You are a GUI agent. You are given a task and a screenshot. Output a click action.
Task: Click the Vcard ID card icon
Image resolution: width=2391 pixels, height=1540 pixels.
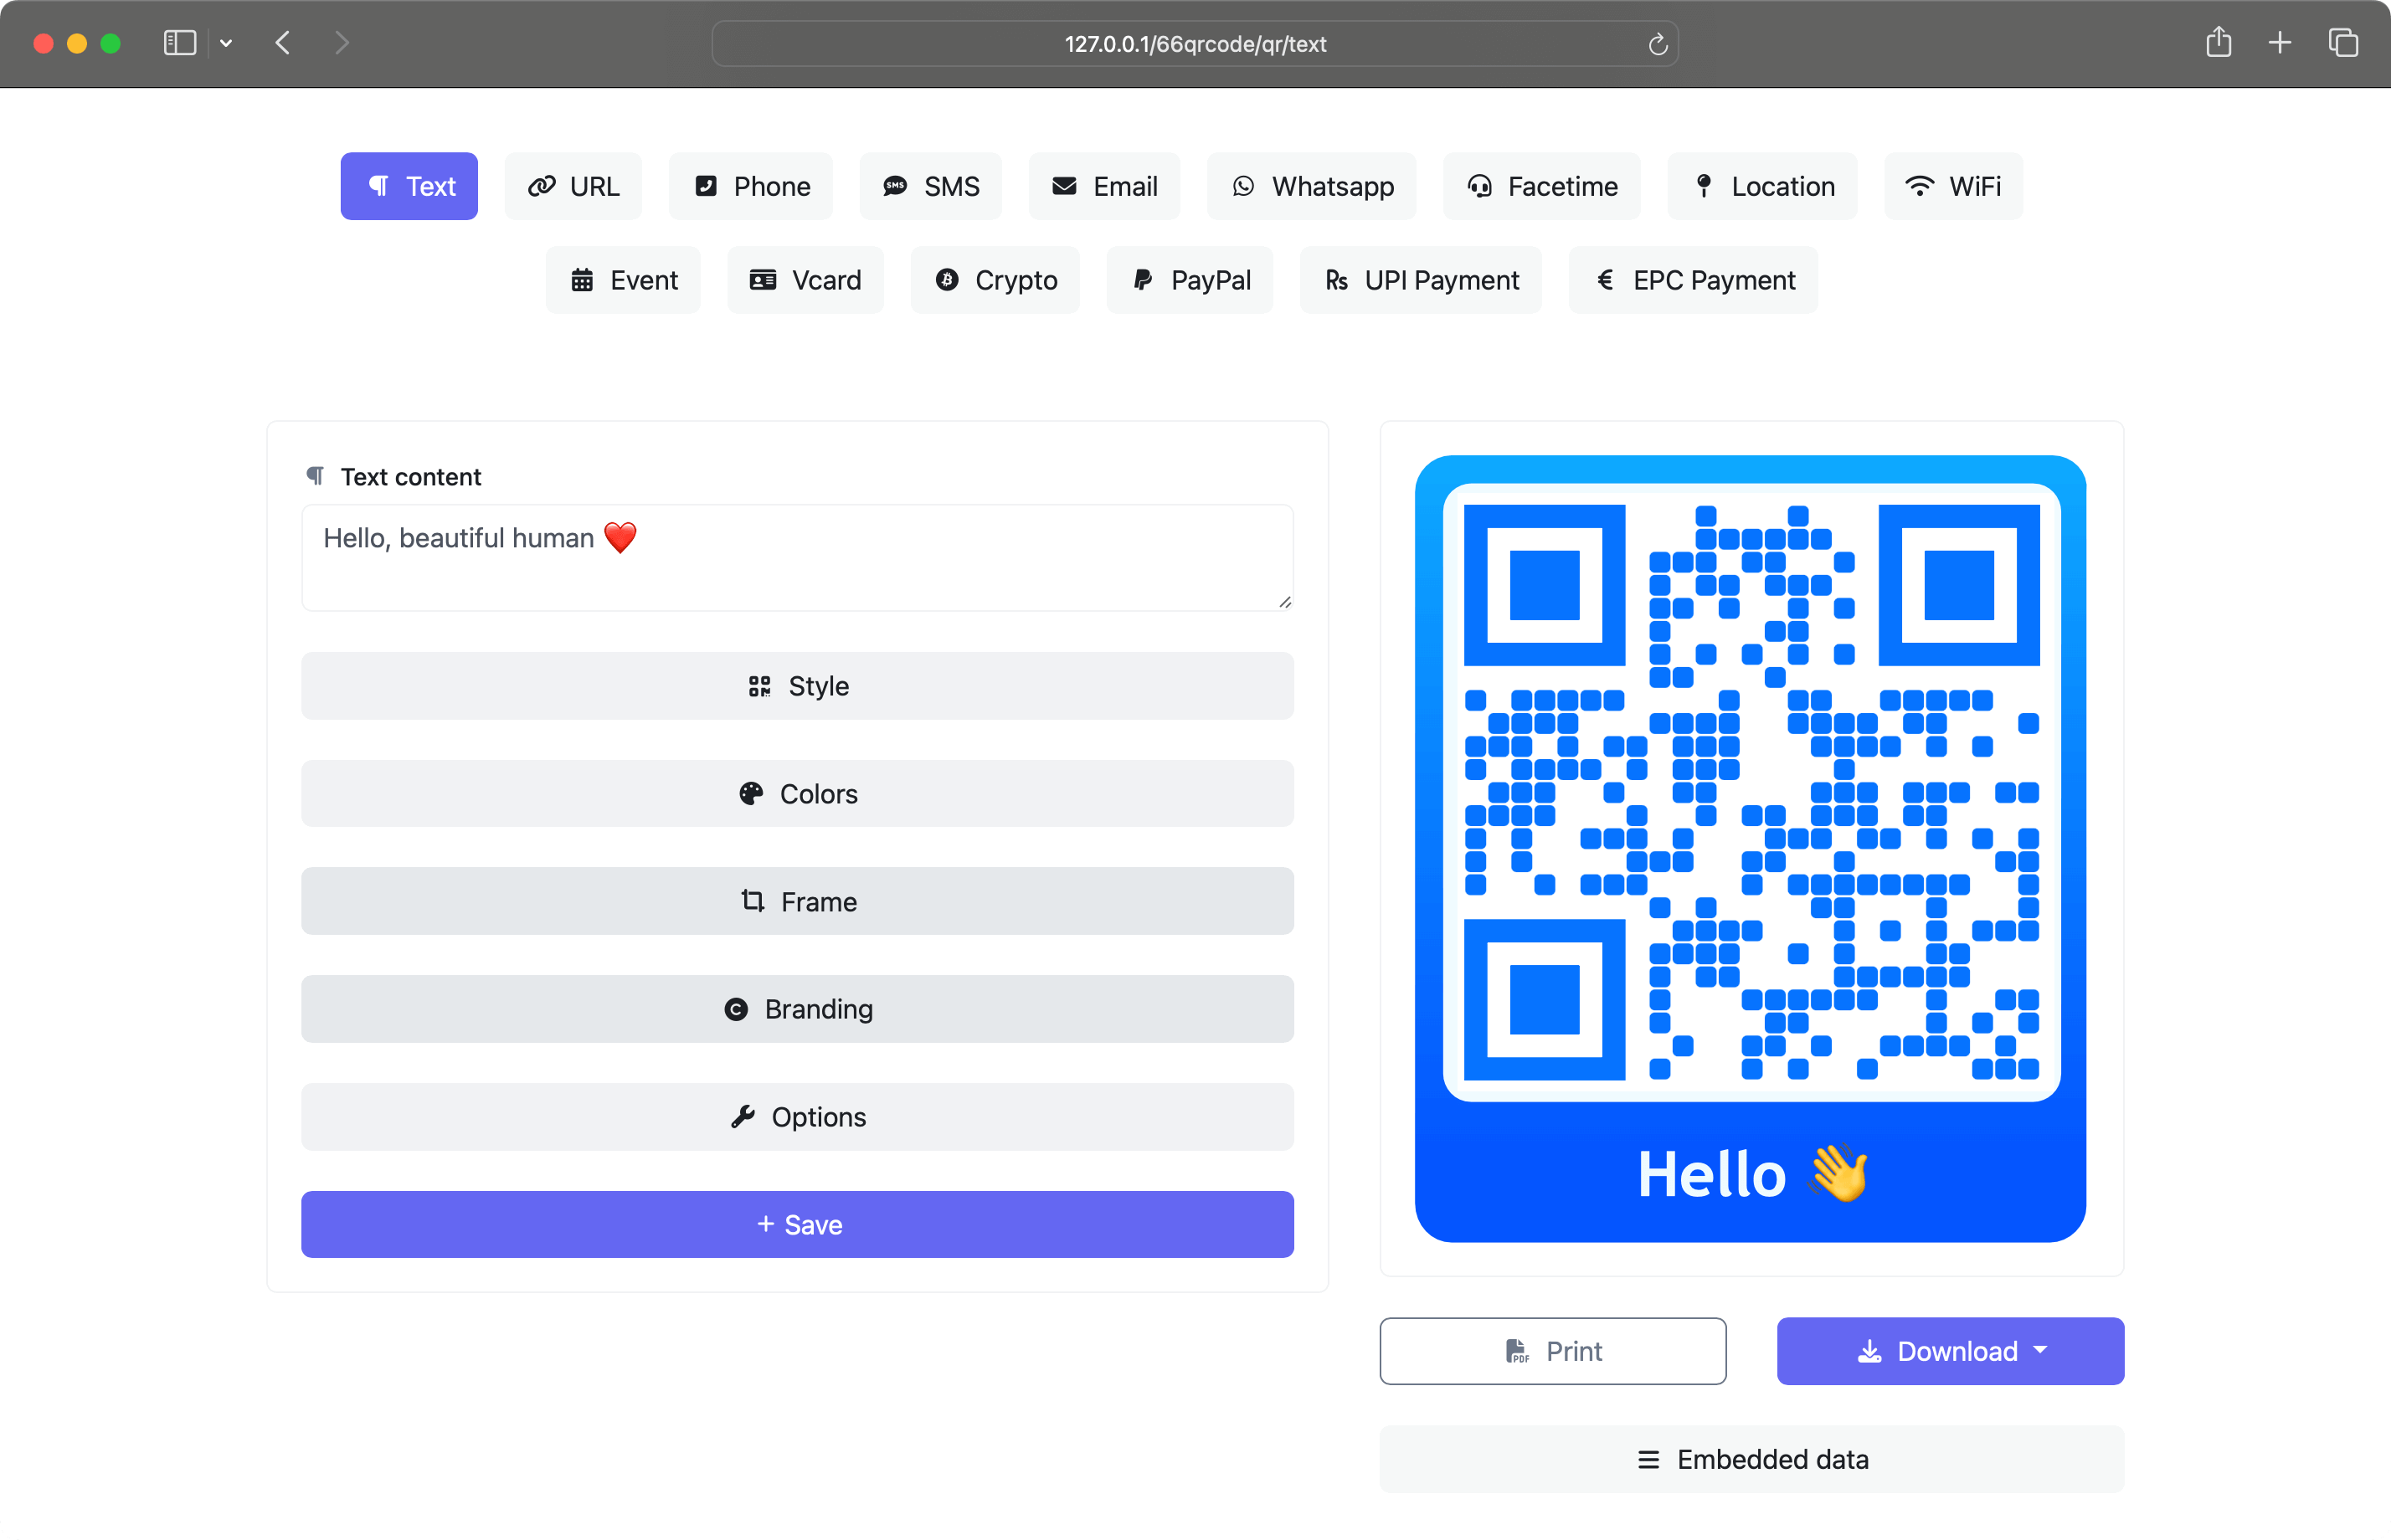click(763, 280)
